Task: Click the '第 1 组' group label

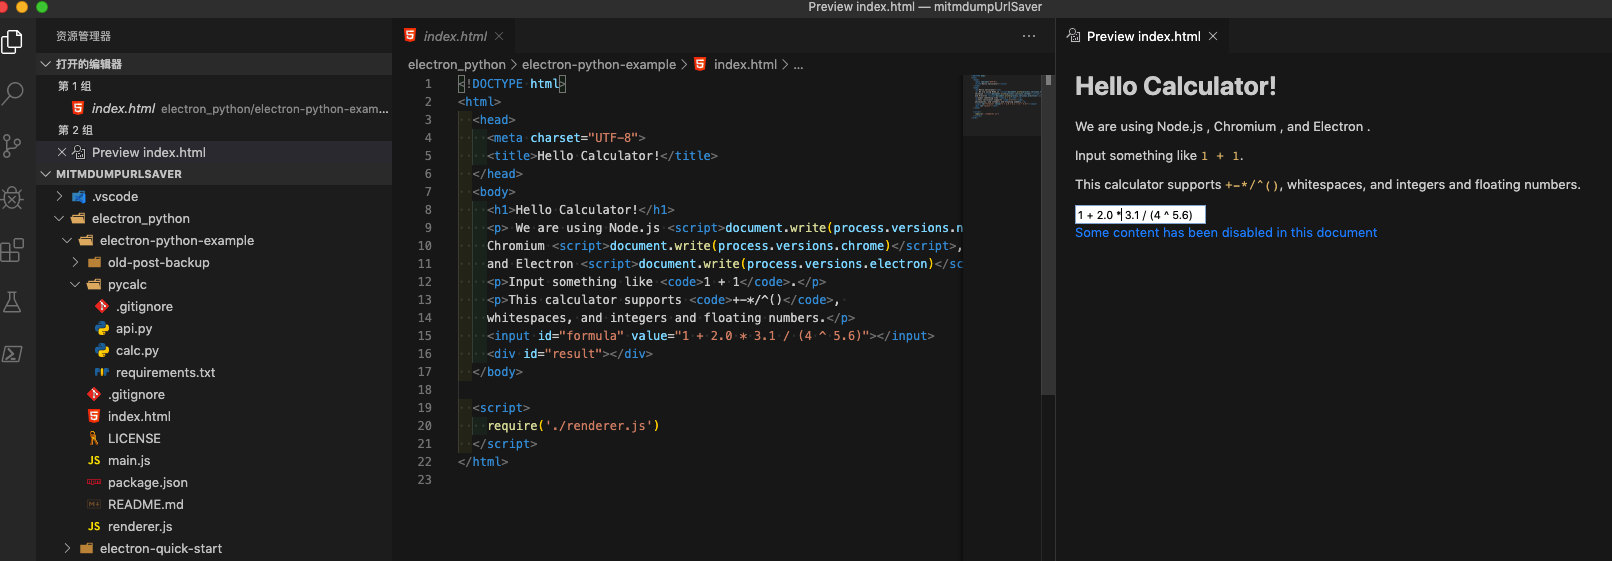Action: pos(75,86)
